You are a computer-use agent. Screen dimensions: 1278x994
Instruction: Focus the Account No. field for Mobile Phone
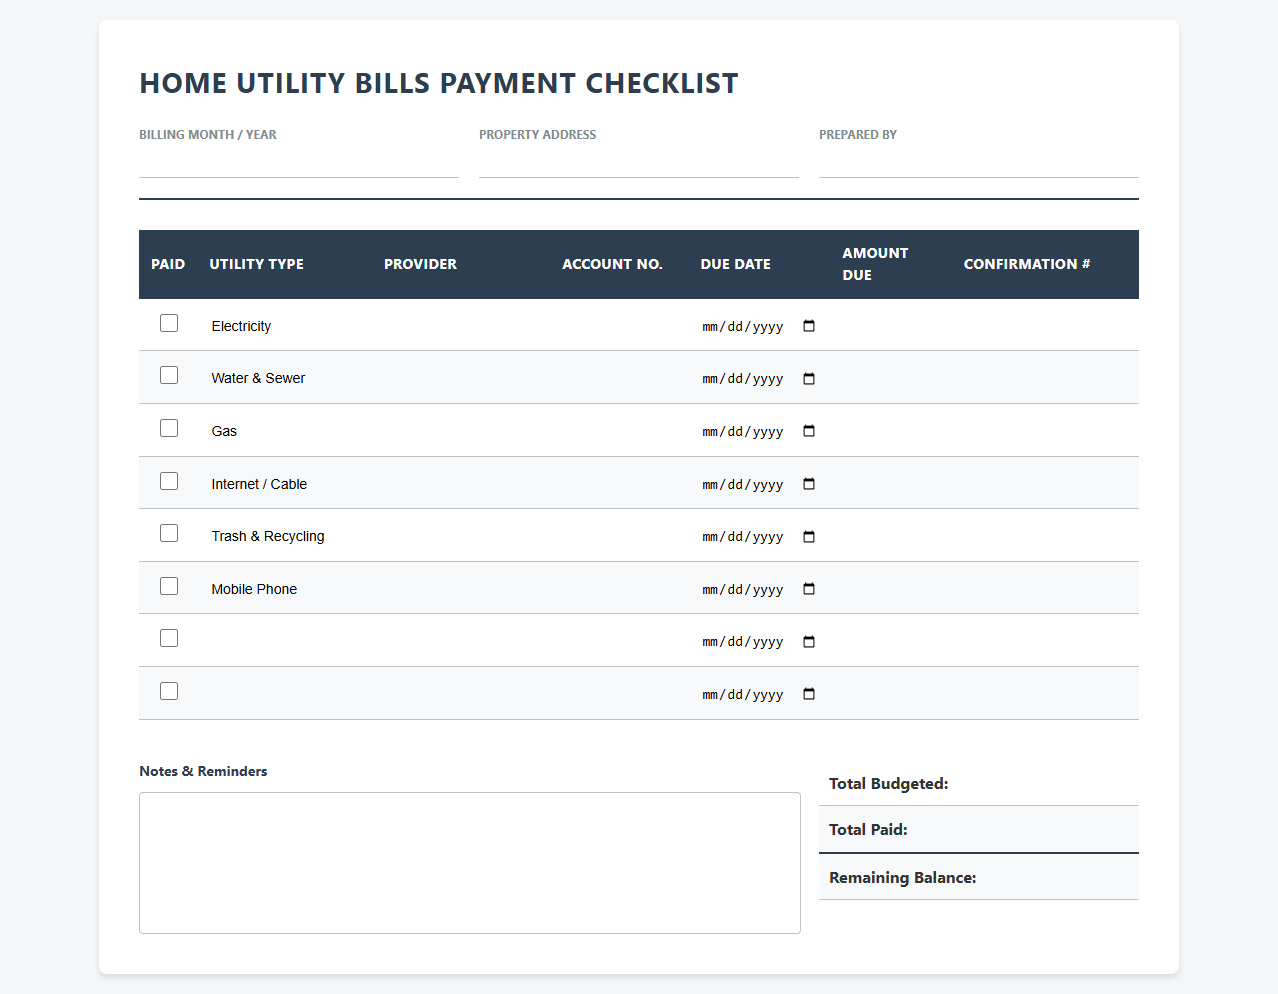619,589
